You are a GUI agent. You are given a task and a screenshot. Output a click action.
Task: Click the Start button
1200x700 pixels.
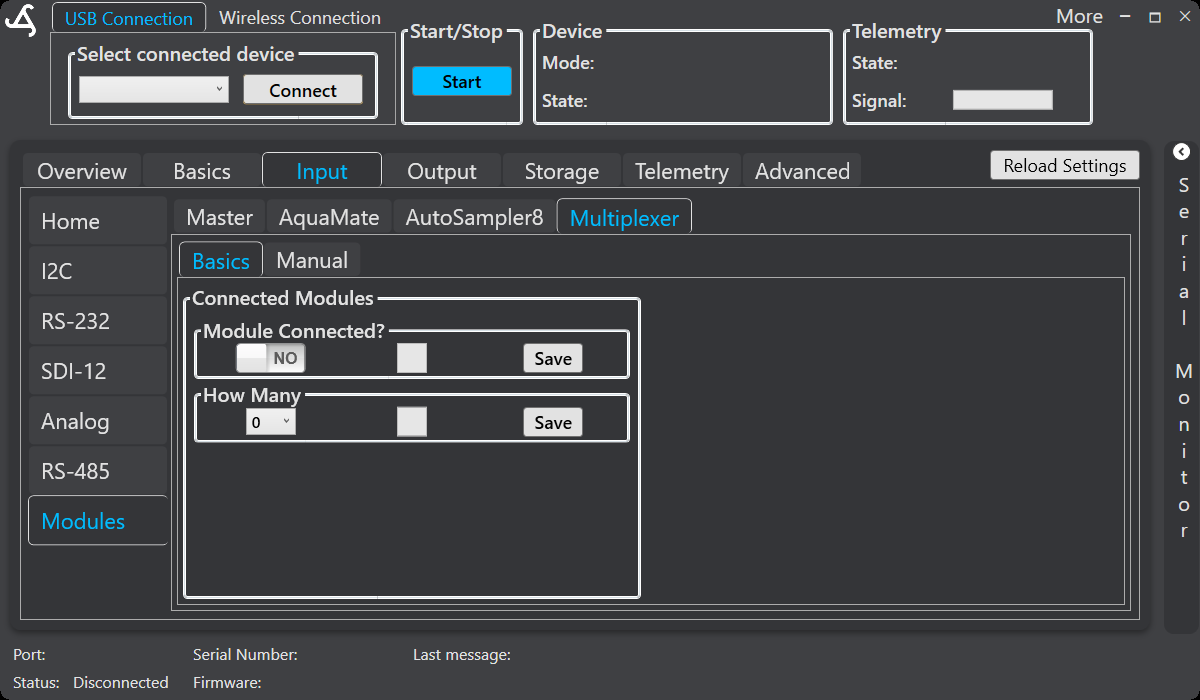[x=462, y=82]
